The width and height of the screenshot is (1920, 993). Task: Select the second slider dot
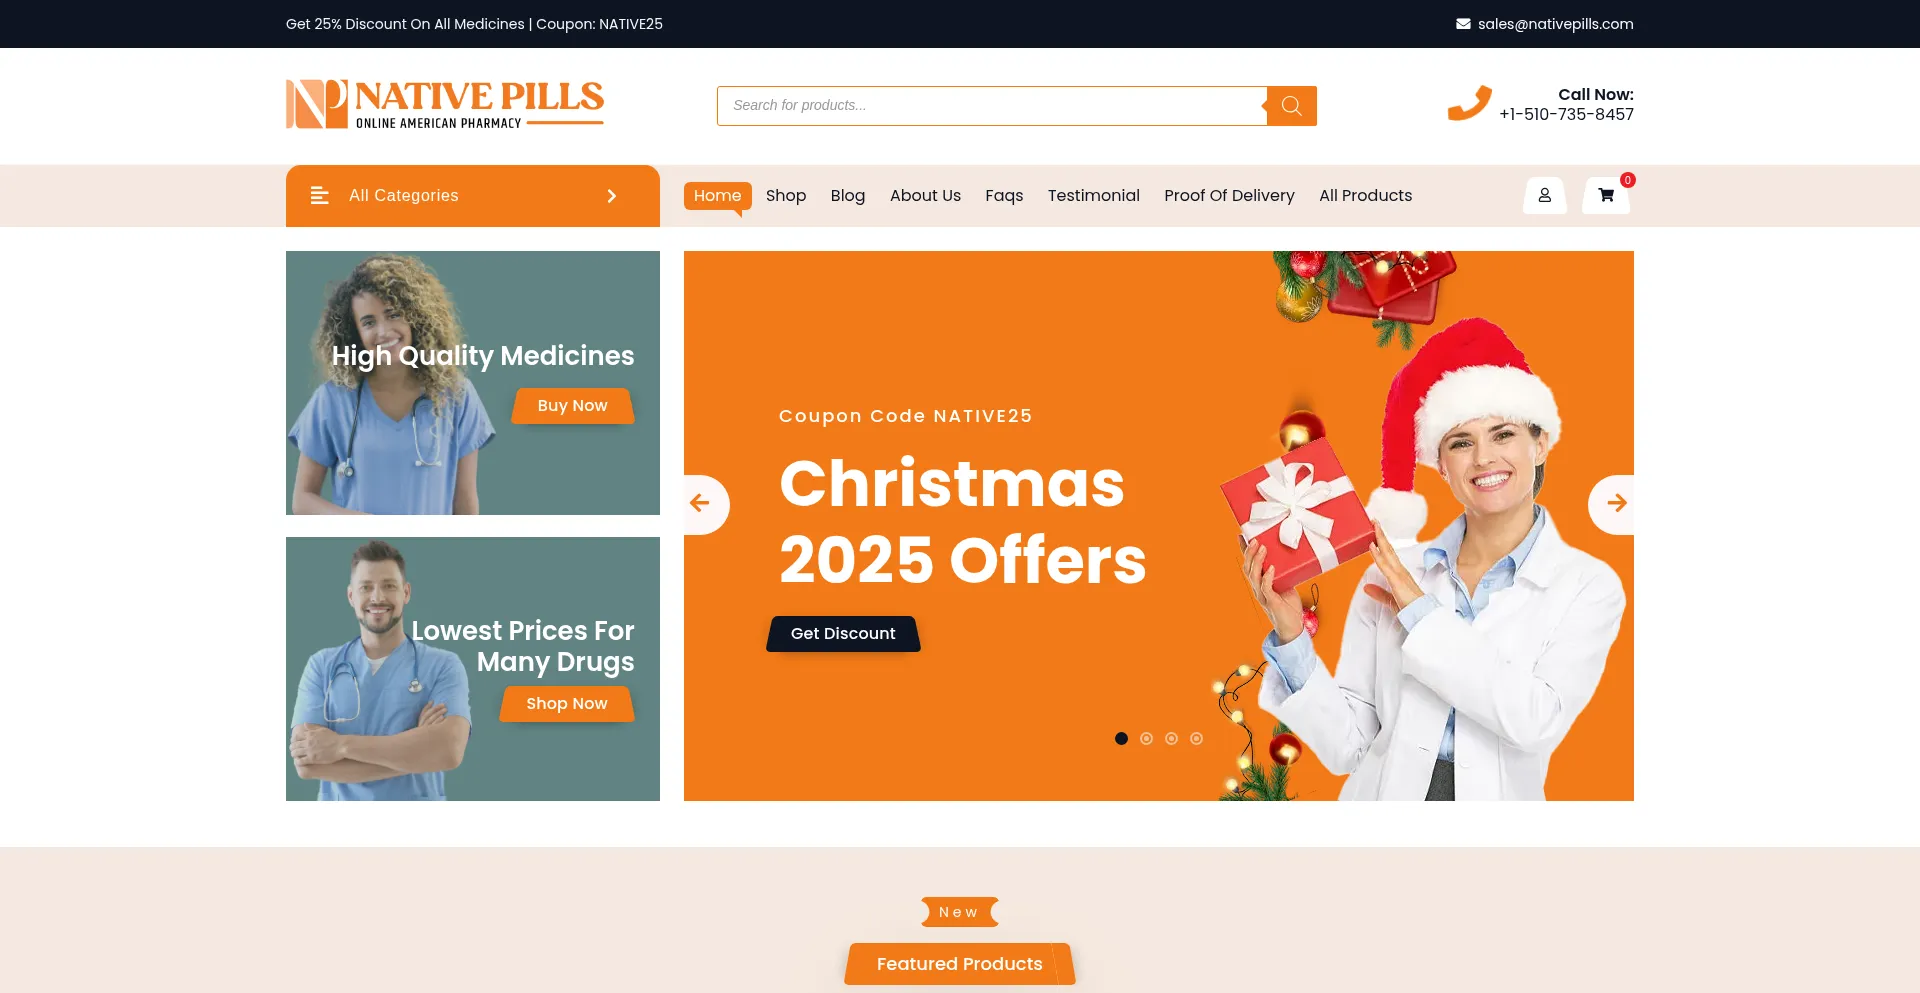[1146, 739]
